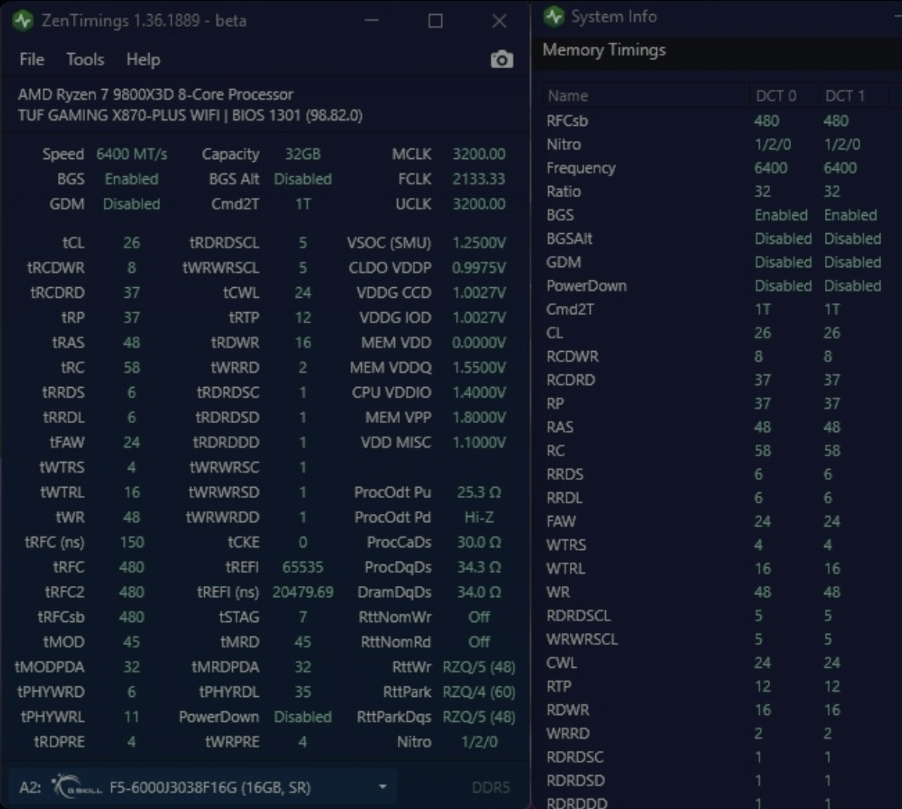Click the tCL value 26
This screenshot has height=809, width=902.
[x=131, y=243]
